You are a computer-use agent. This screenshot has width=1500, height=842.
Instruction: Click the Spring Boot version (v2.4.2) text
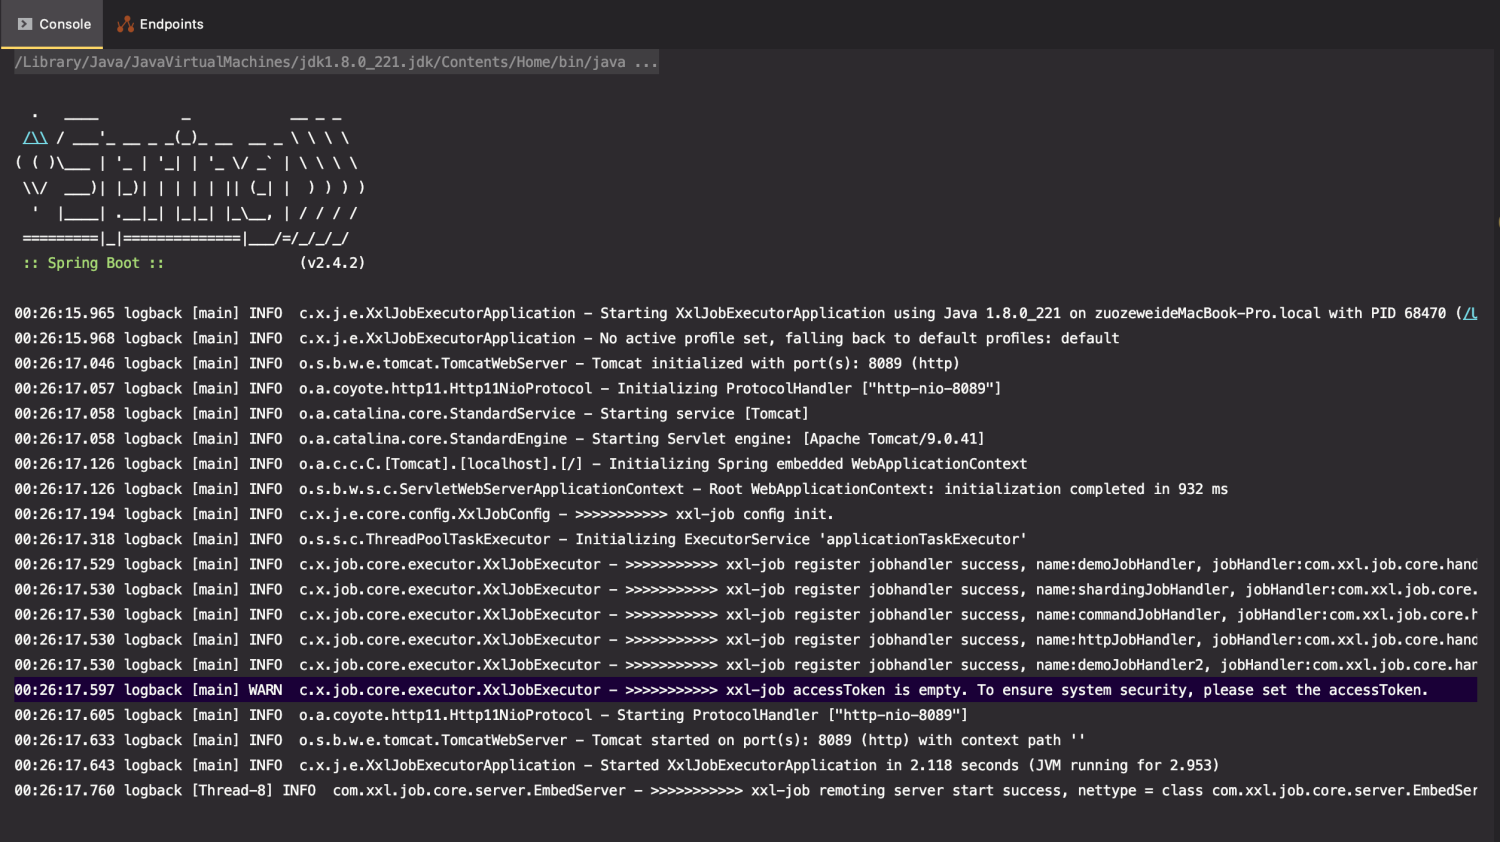333,263
